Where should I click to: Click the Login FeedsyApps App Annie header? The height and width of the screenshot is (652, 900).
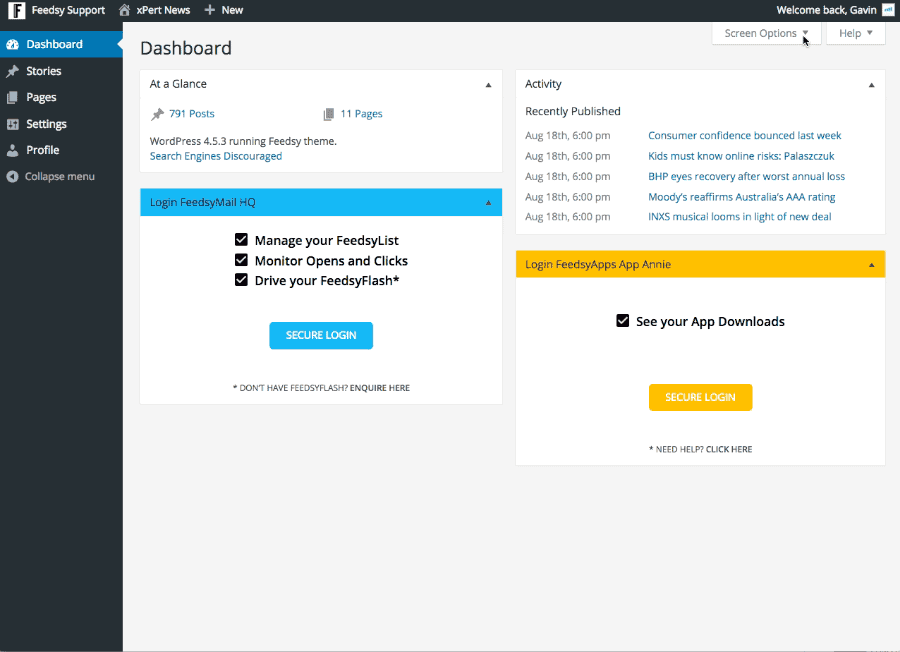(x=700, y=264)
